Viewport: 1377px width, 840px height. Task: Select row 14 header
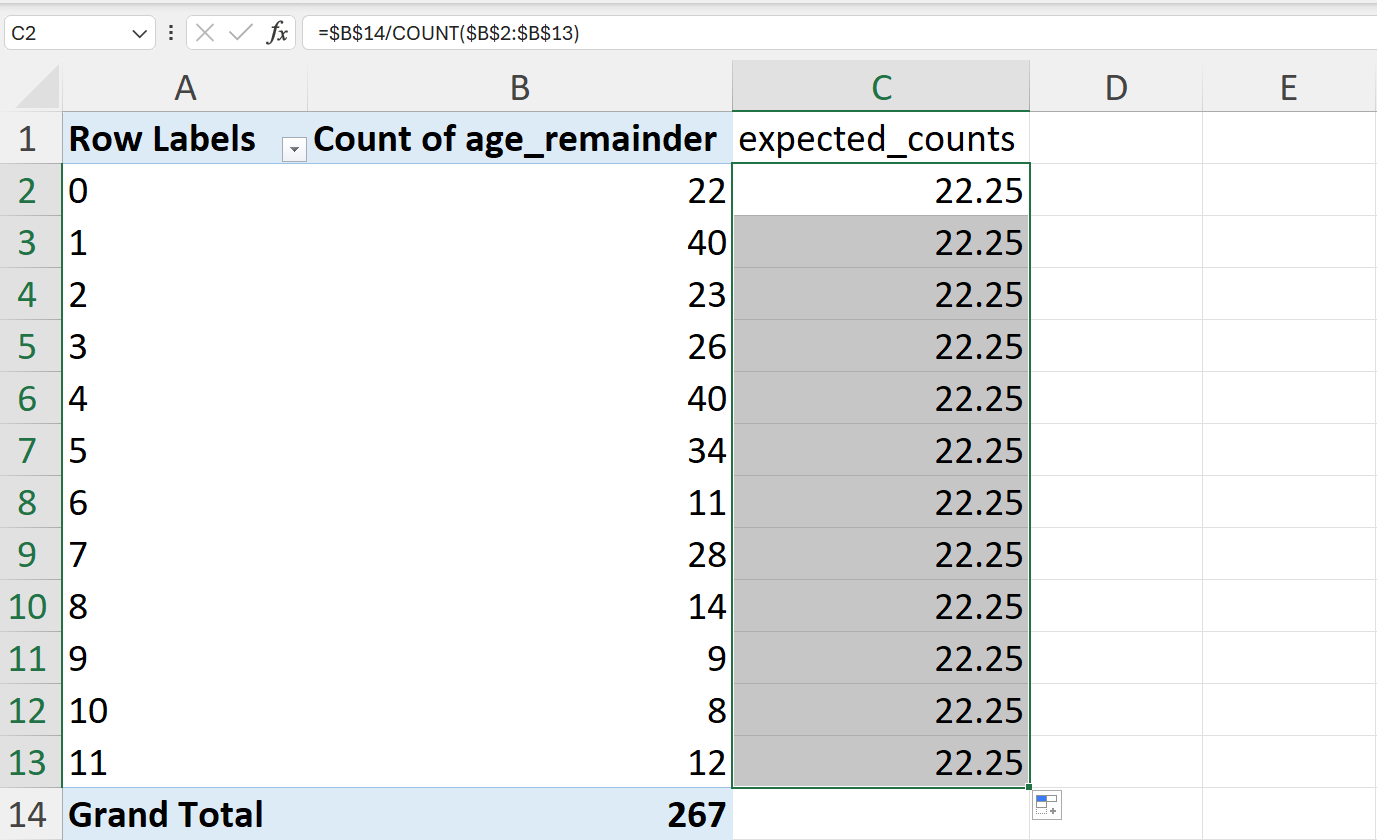point(27,814)
